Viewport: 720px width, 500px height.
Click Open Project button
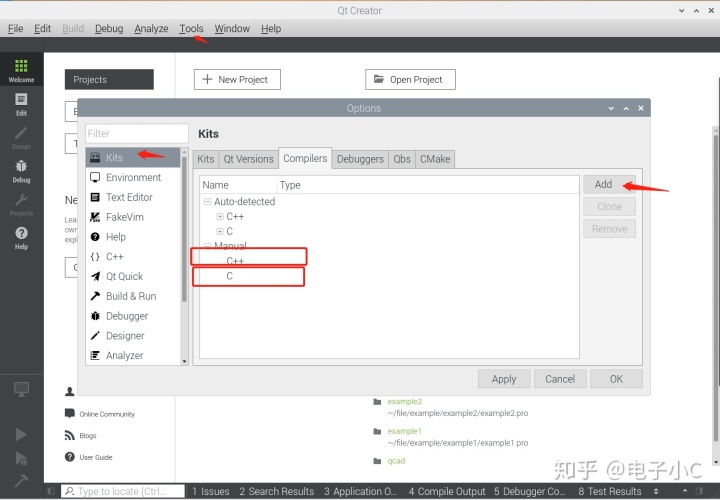pos(410,79)
